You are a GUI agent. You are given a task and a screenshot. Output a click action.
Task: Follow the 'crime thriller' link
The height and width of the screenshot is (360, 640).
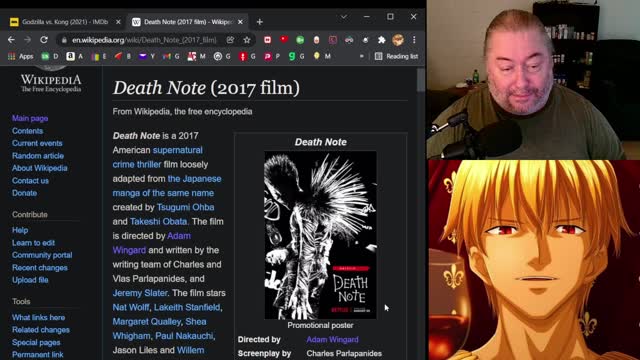(137, 164)
